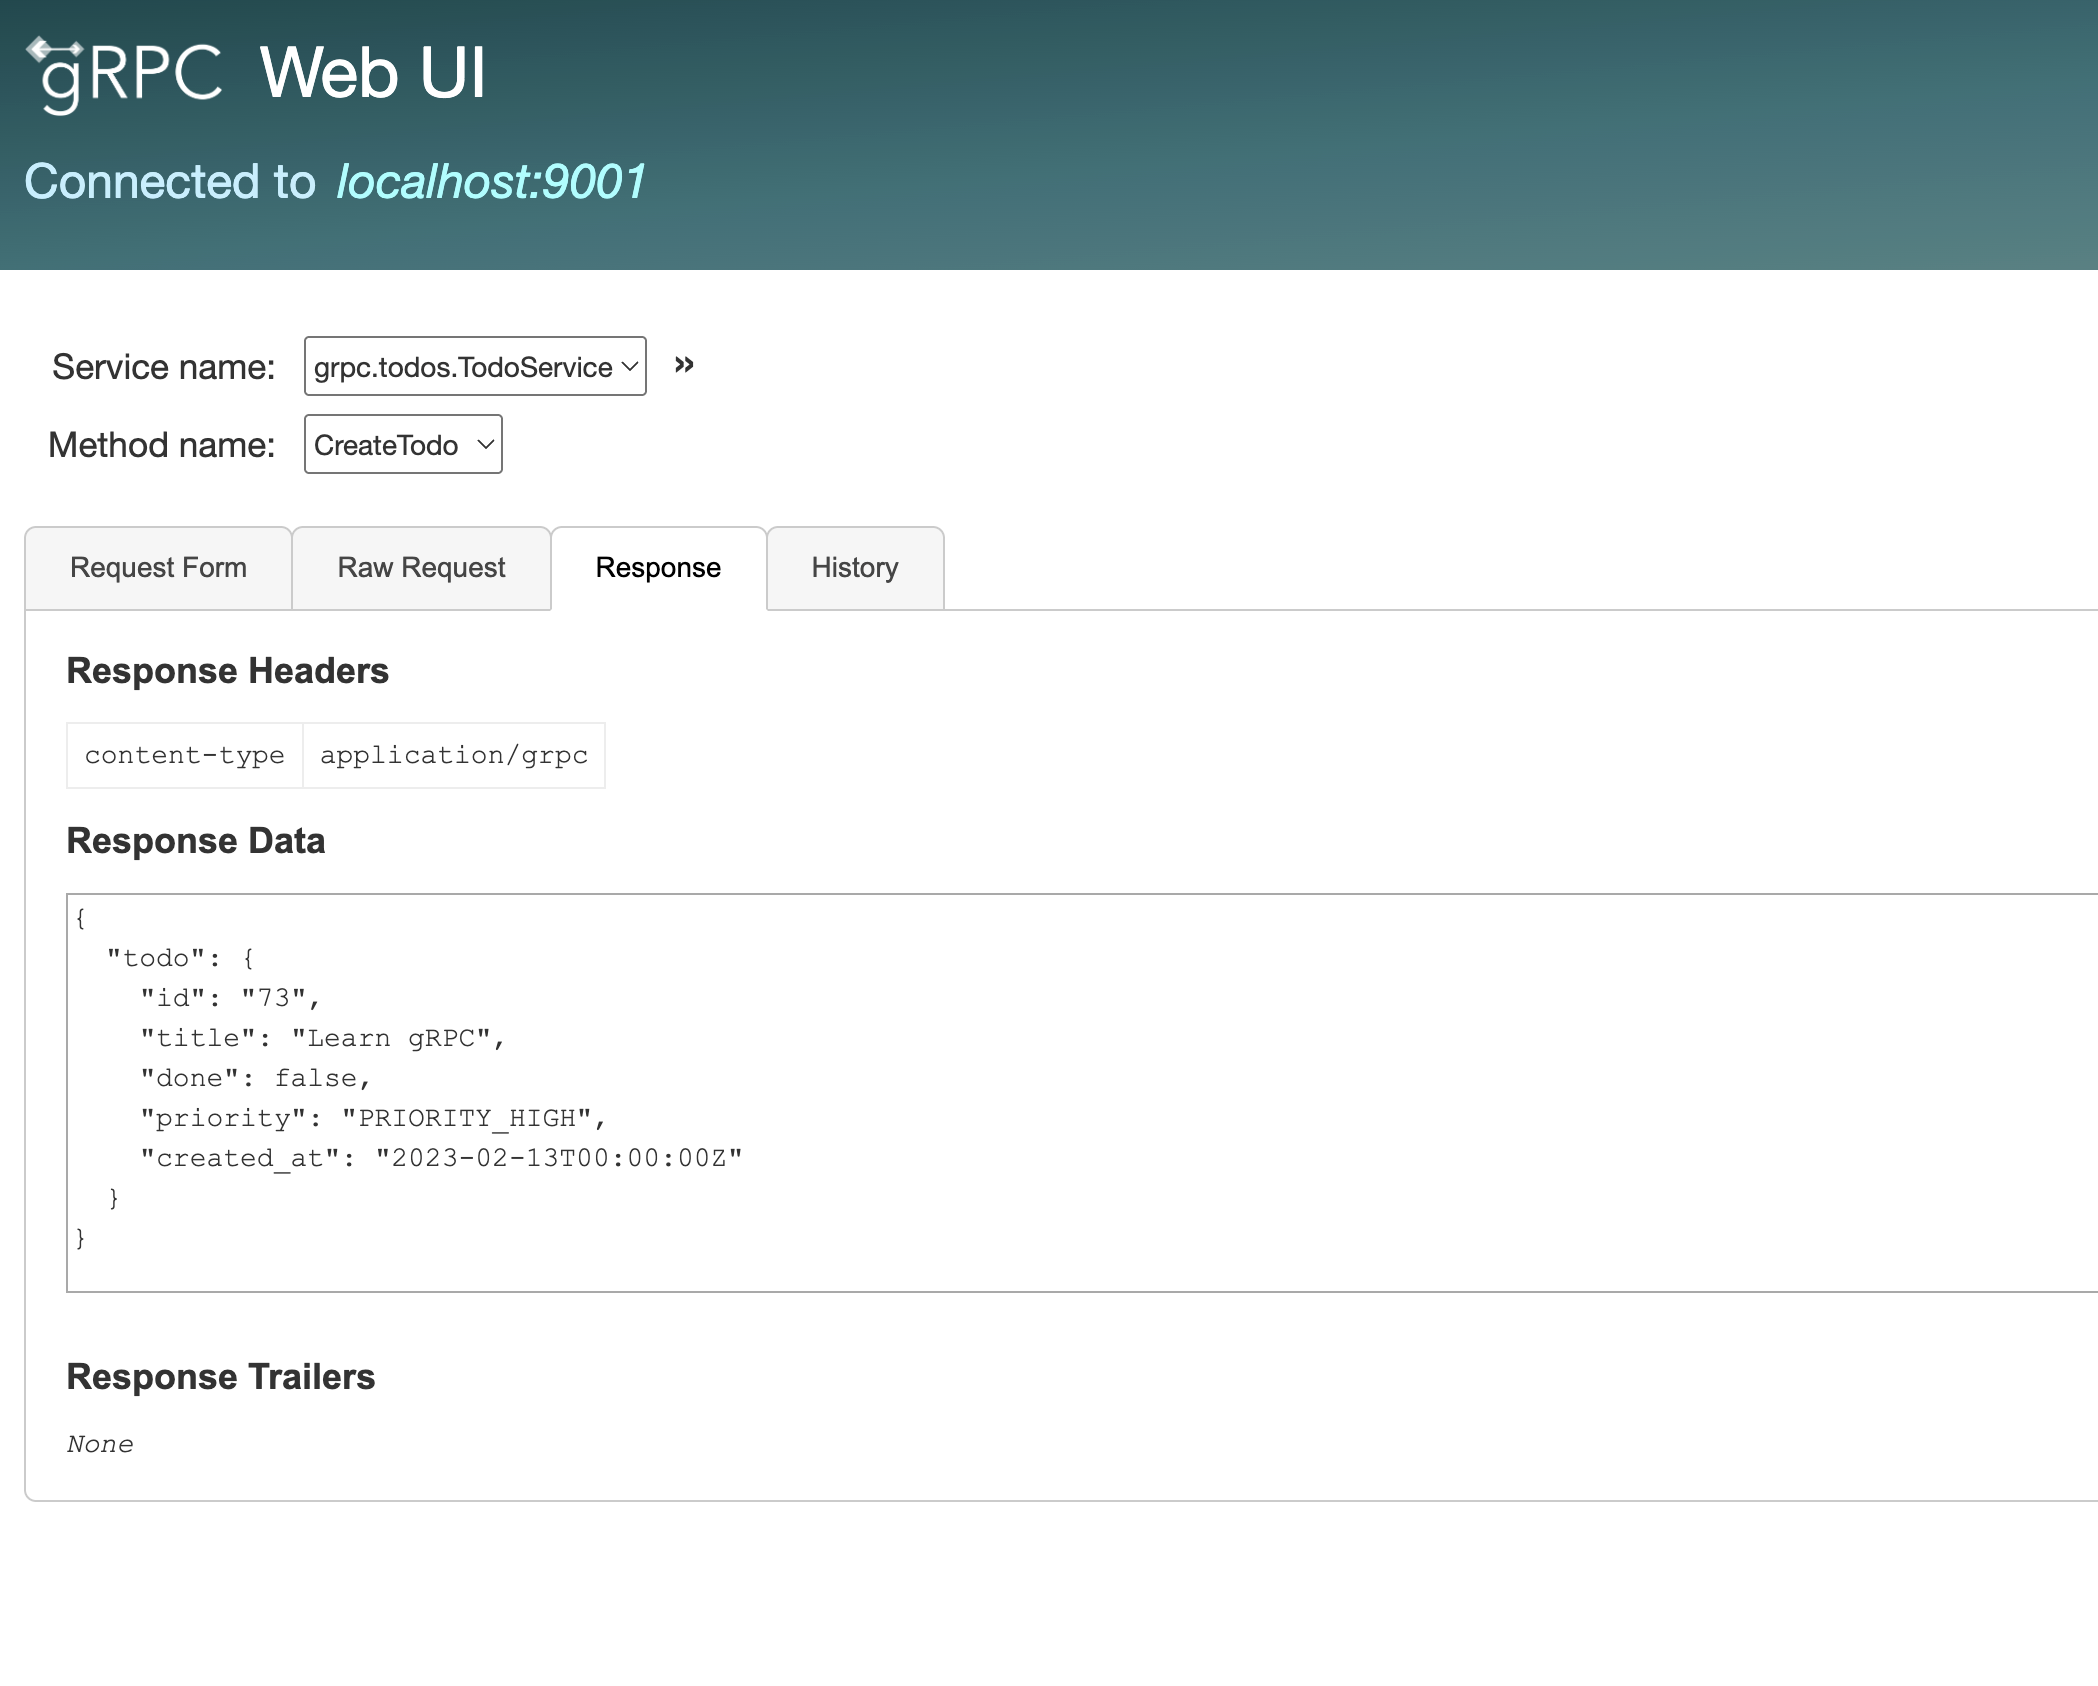Screen dimensions: 2098x1686
Task: Switch to the Raw Request tab
Action: 421,567
